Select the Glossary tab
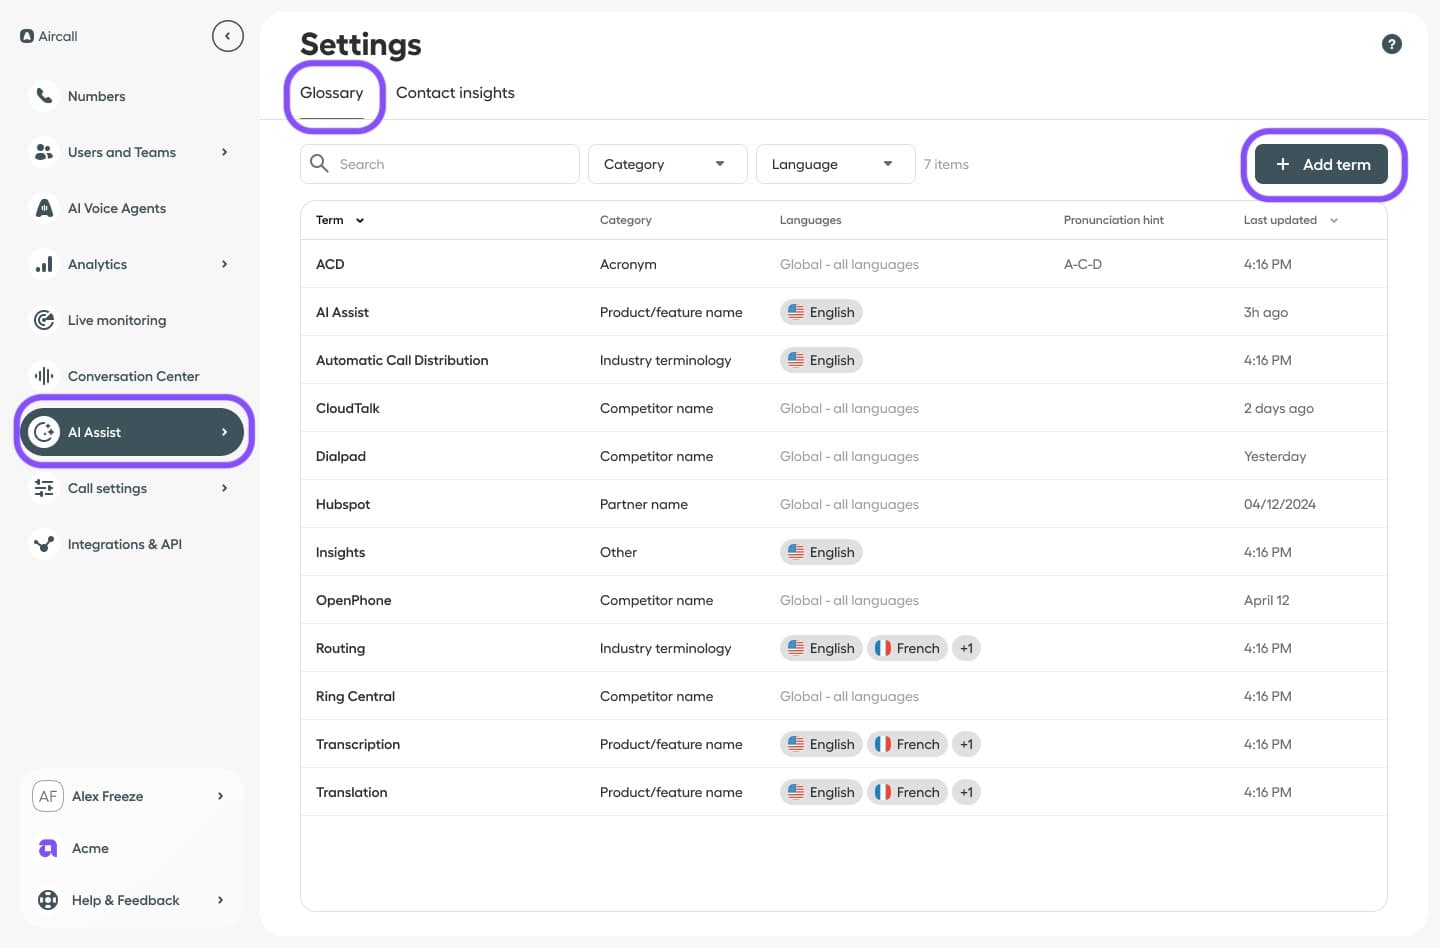1440x948 pixels. pos(331,93)
